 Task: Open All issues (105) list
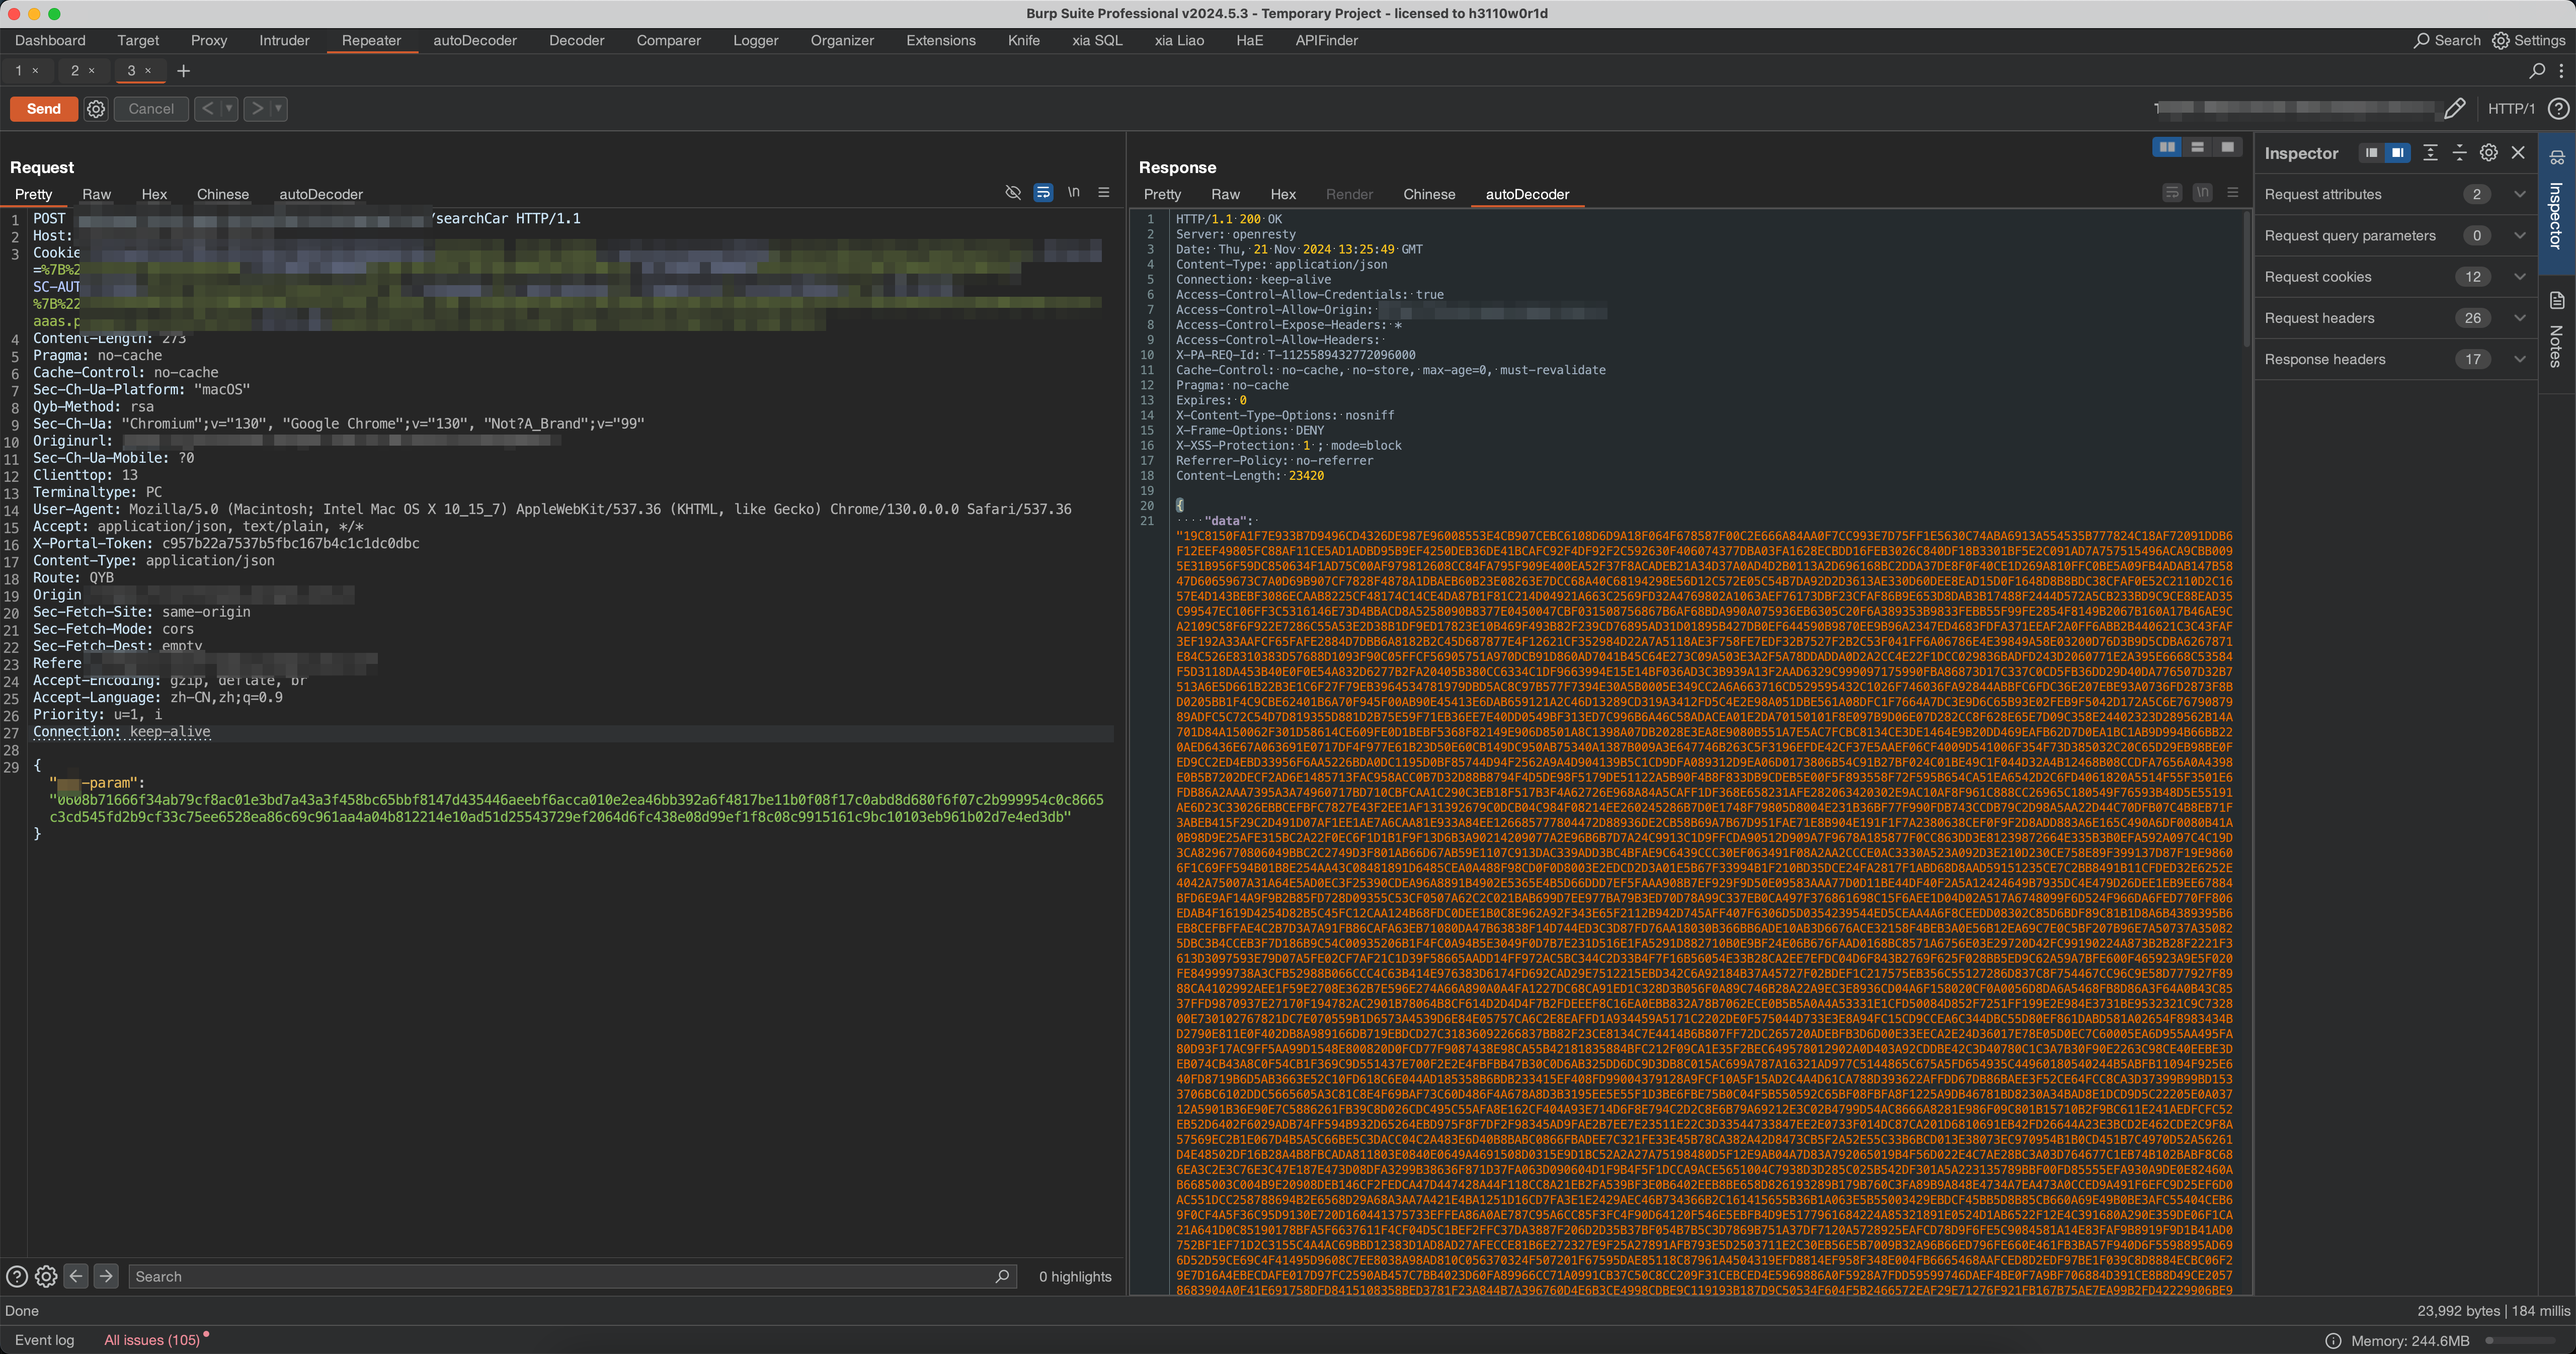152,1339
